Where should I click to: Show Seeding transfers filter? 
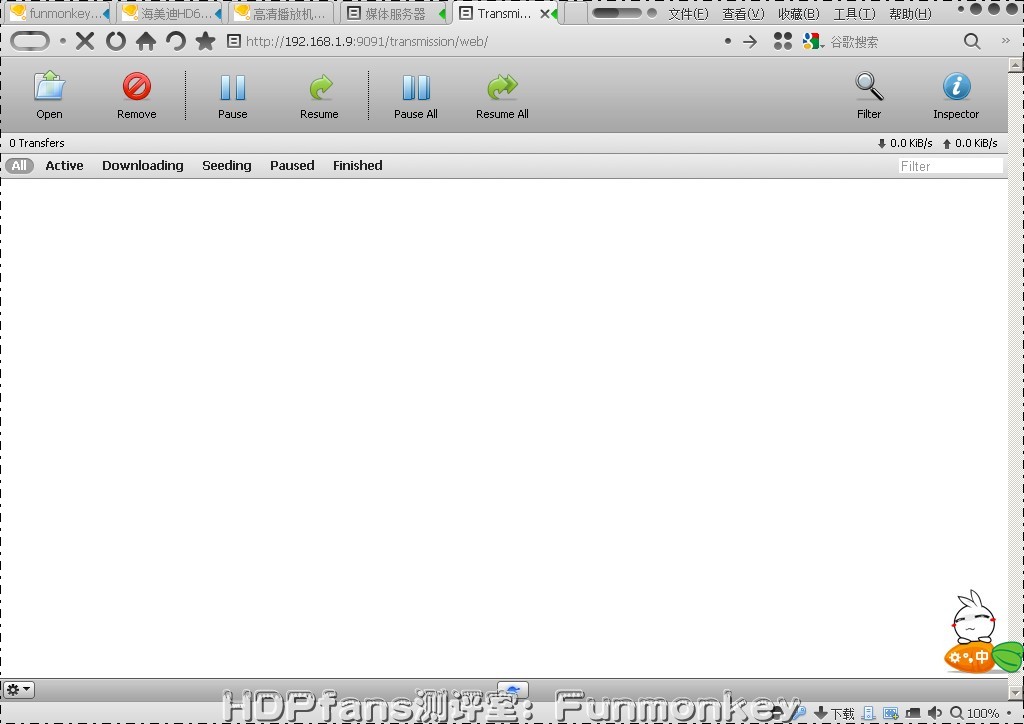point(227,166)
